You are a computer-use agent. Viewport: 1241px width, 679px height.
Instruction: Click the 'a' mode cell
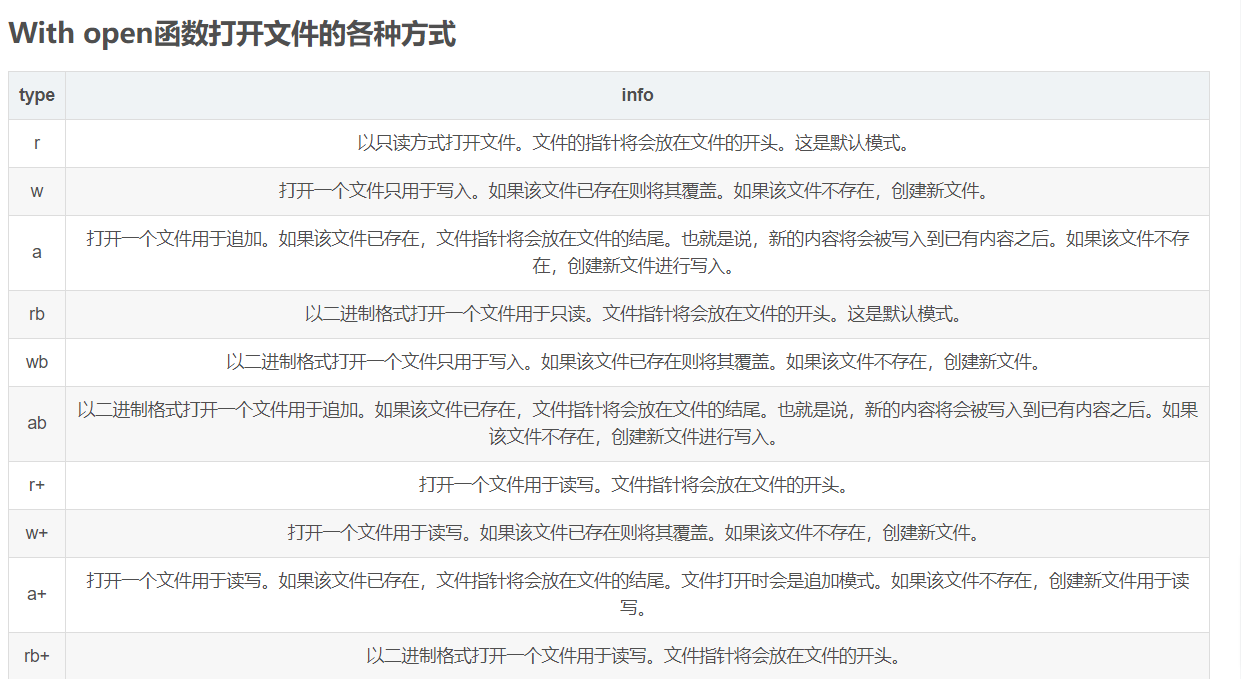click(x=36, y=252)
